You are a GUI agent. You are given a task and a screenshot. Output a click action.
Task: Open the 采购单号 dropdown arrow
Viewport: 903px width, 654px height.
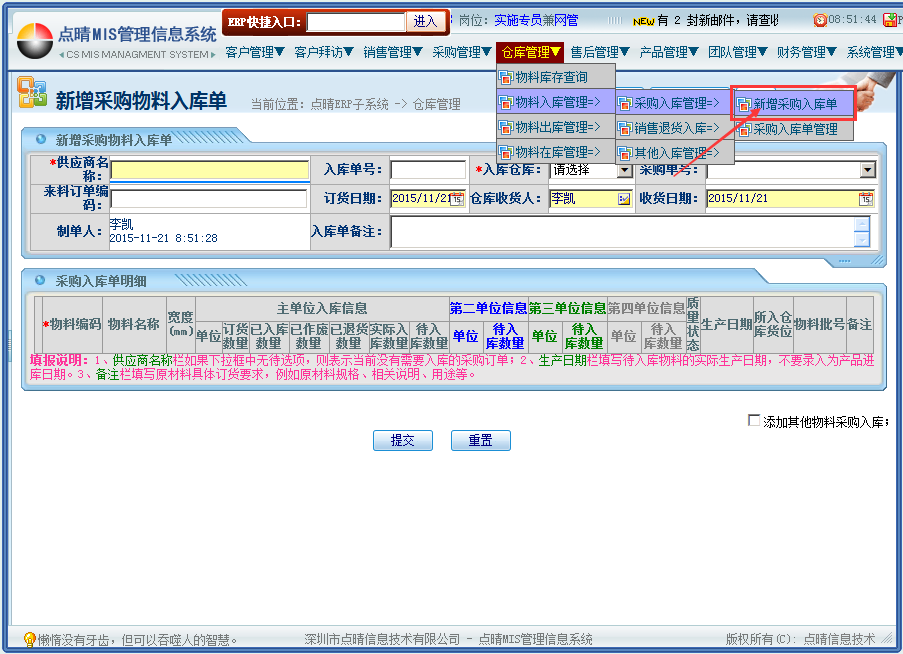pyautogui.click(x=867, y=170)
